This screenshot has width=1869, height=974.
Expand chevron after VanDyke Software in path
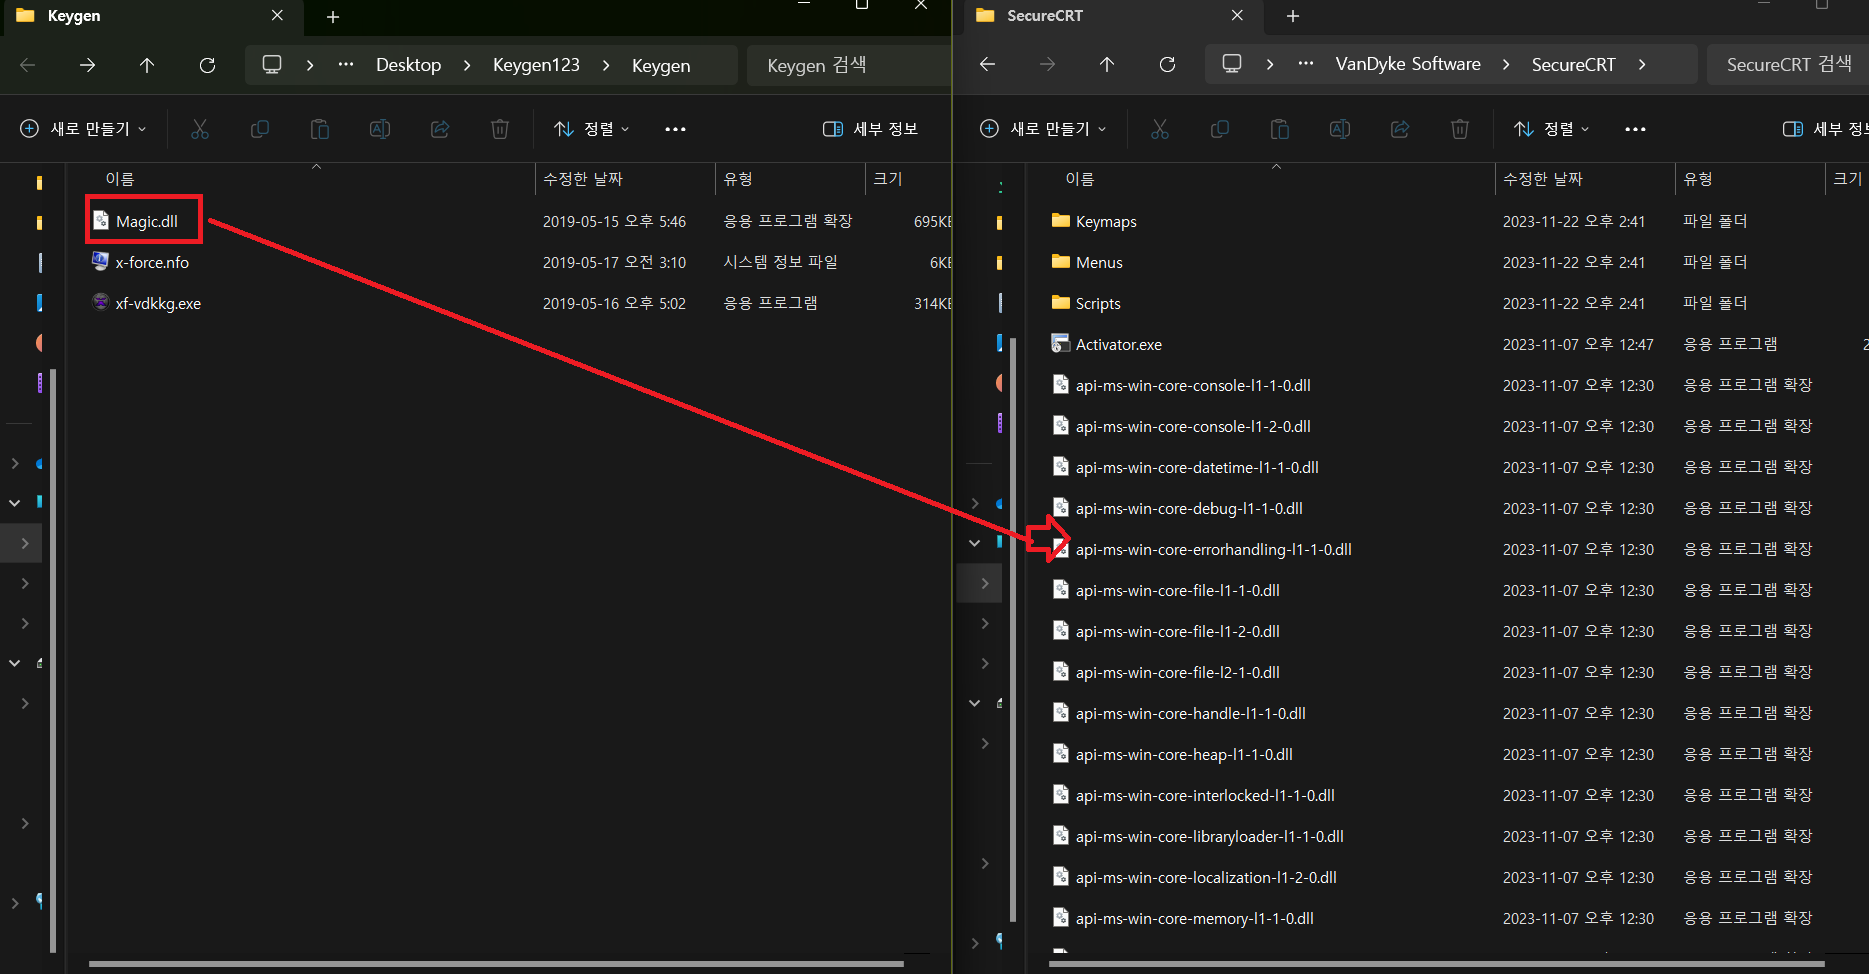pos(1506,65)
